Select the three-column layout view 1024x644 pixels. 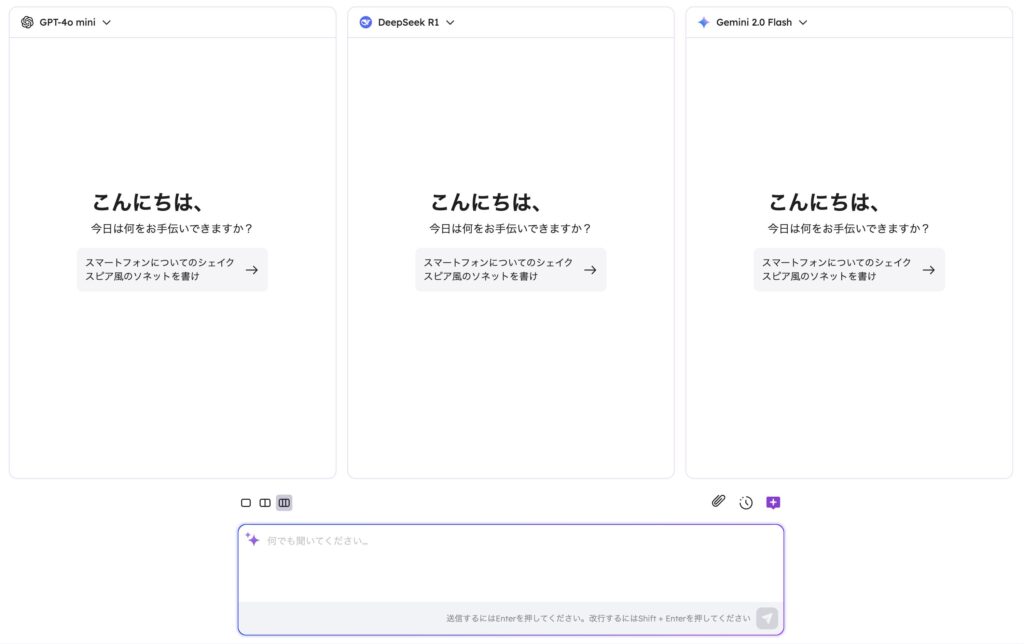[284, 503]
